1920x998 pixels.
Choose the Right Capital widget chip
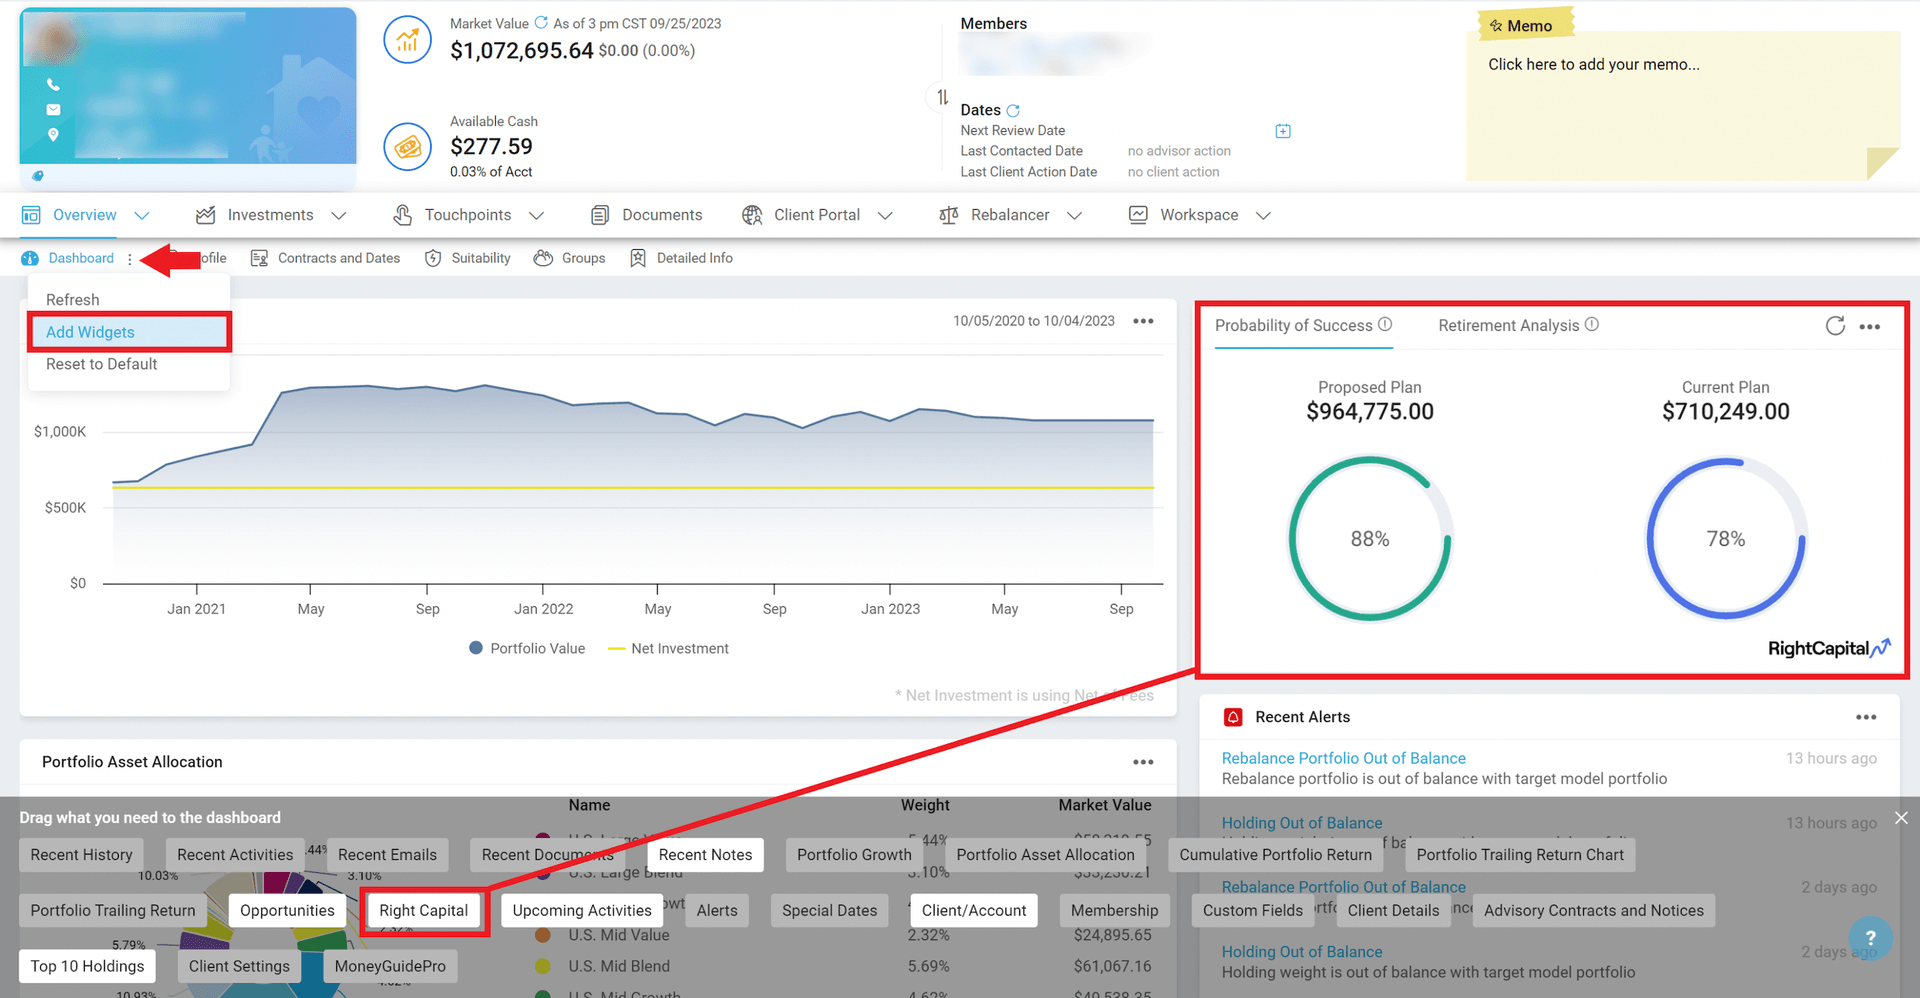click(x=423, y=910)
